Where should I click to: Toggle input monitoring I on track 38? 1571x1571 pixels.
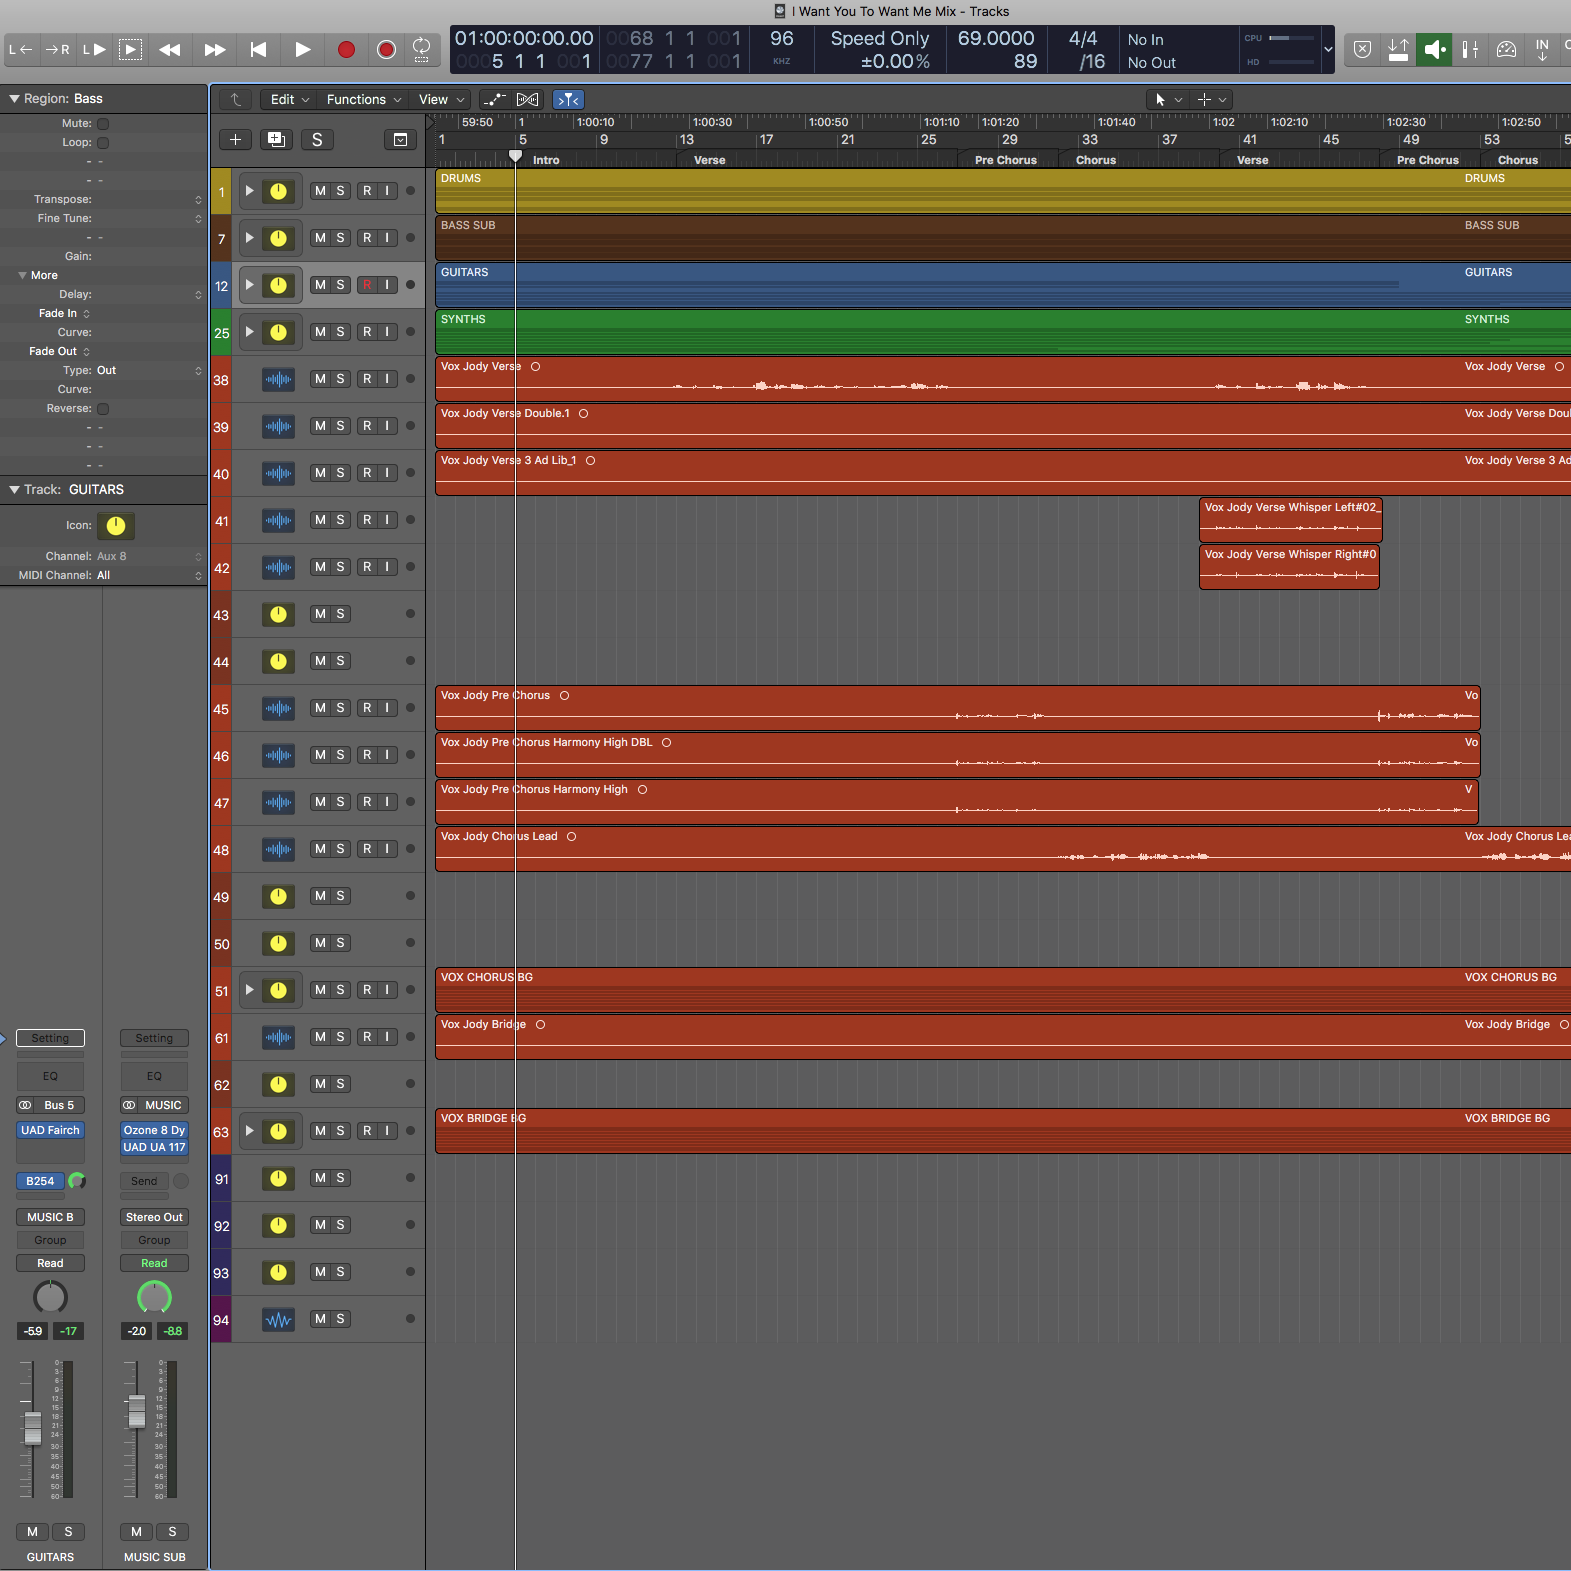pos(387,379)
